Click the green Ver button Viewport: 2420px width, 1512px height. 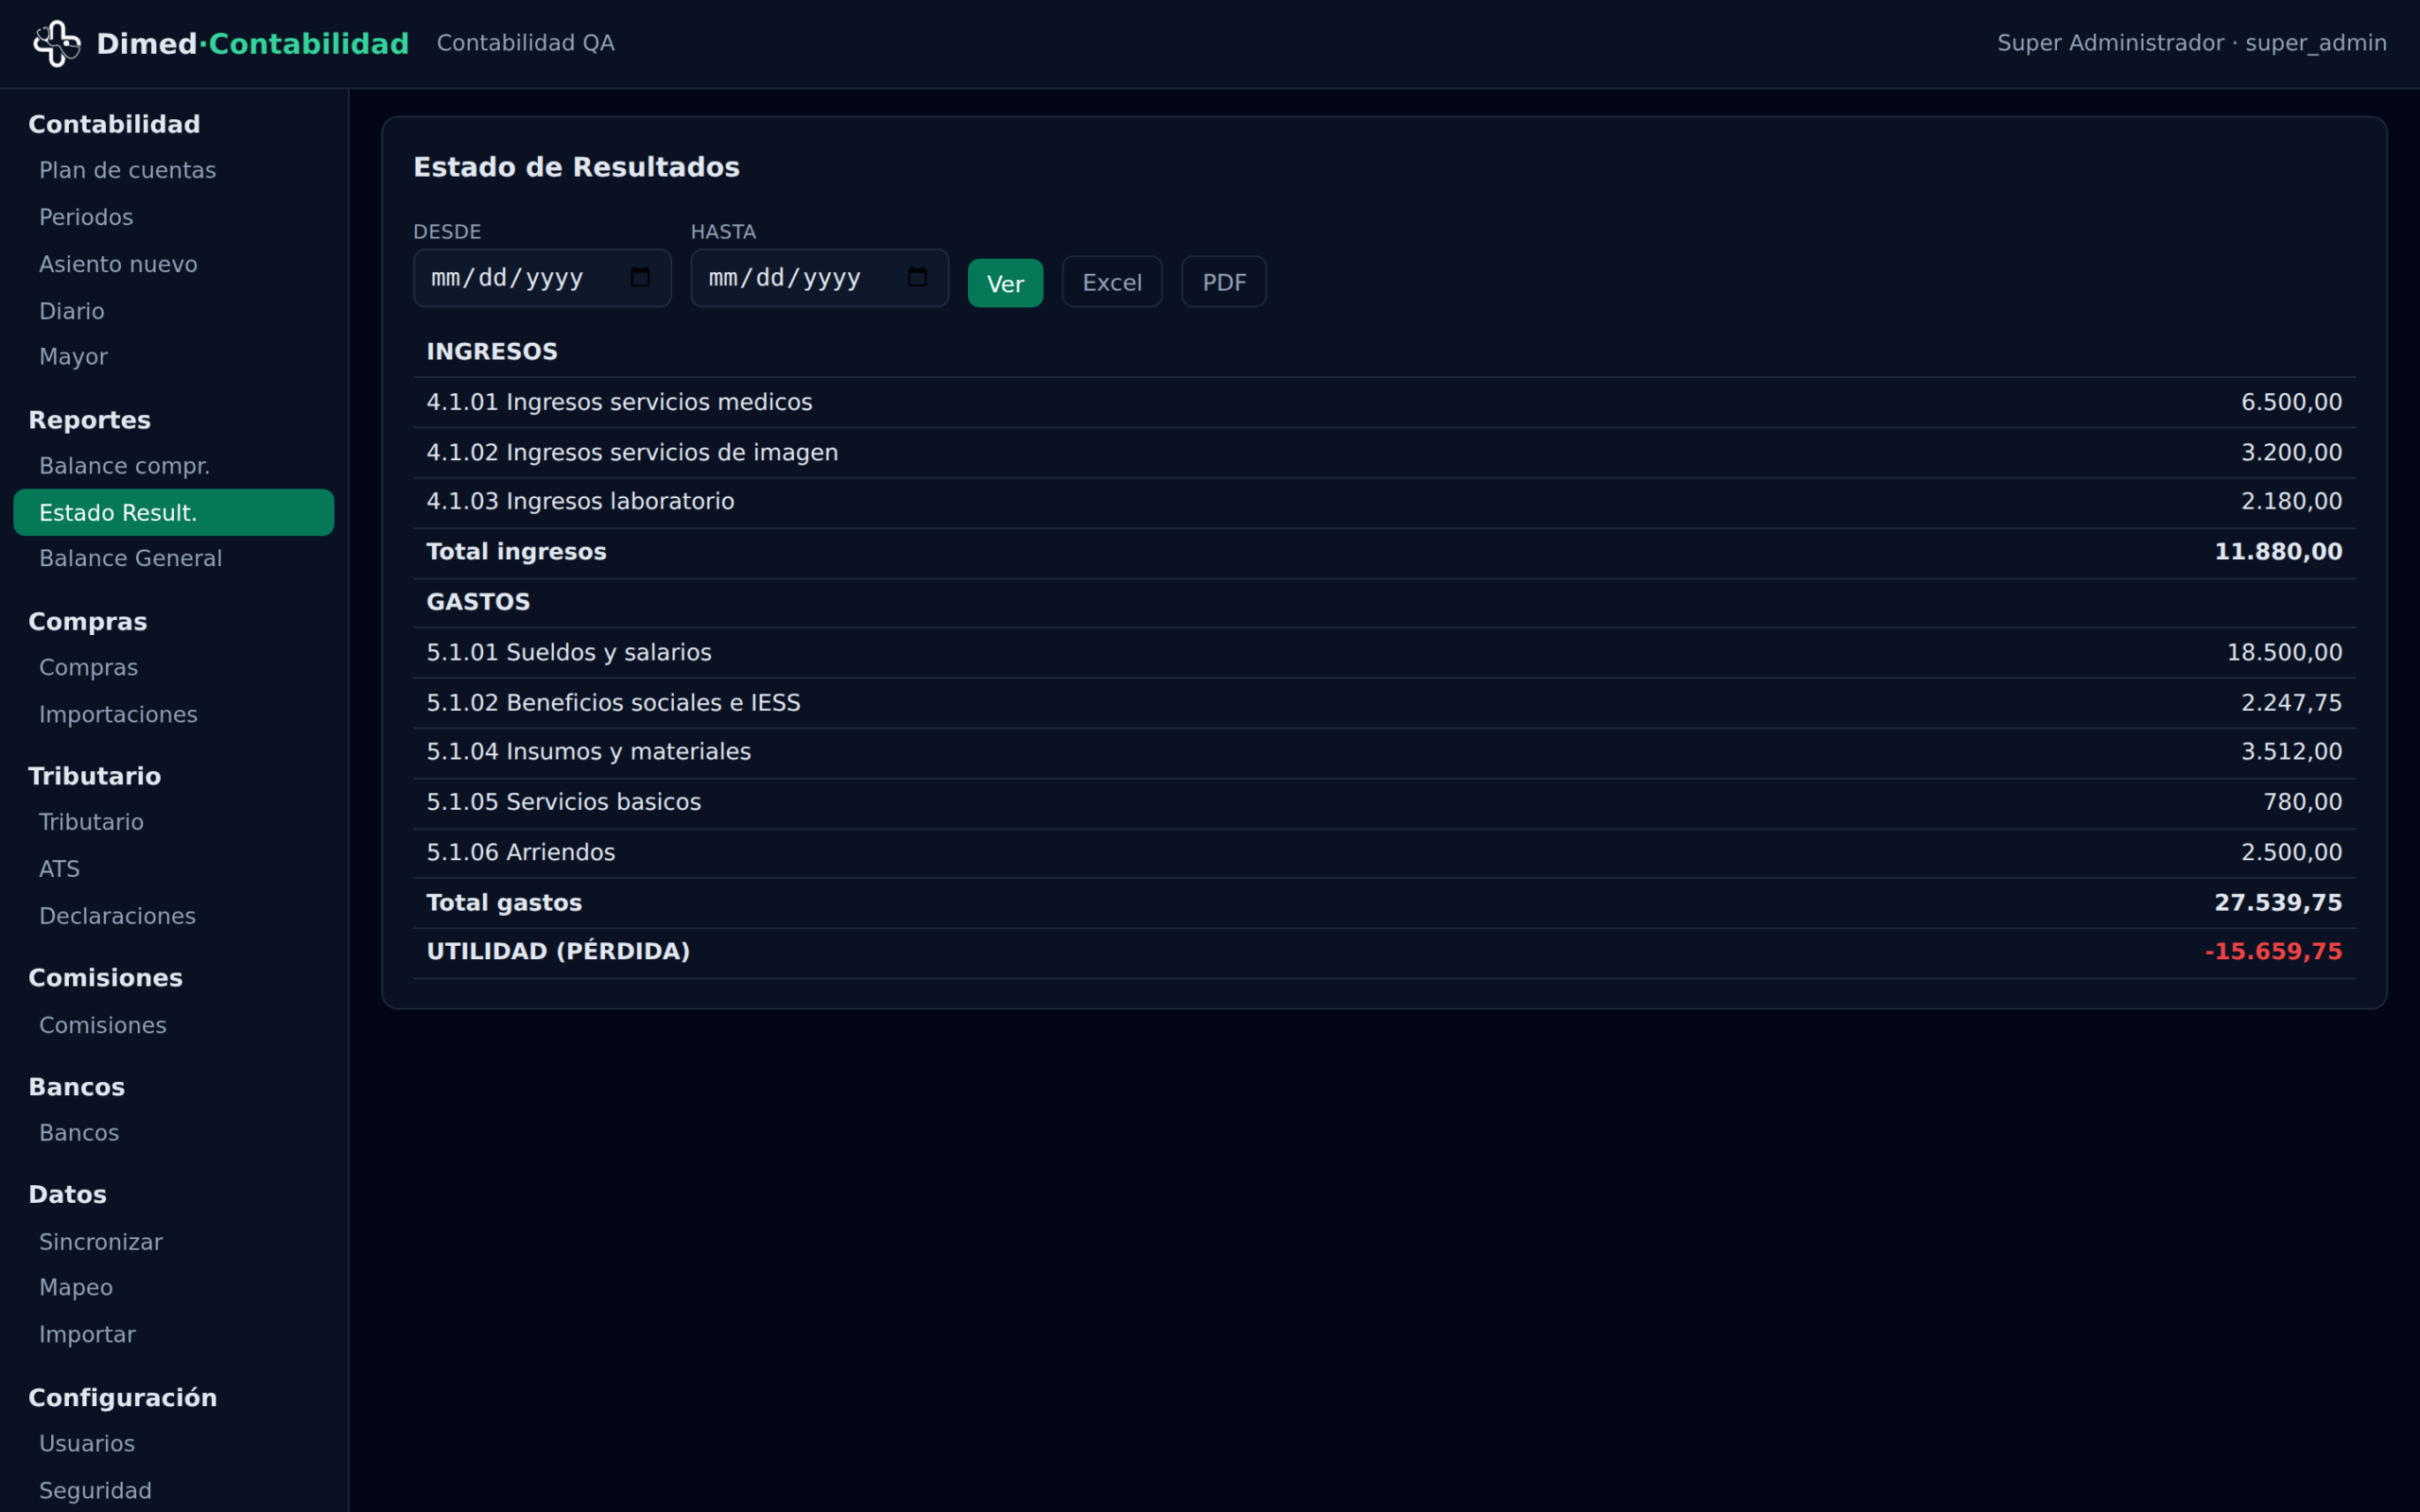coord(1005,283)
